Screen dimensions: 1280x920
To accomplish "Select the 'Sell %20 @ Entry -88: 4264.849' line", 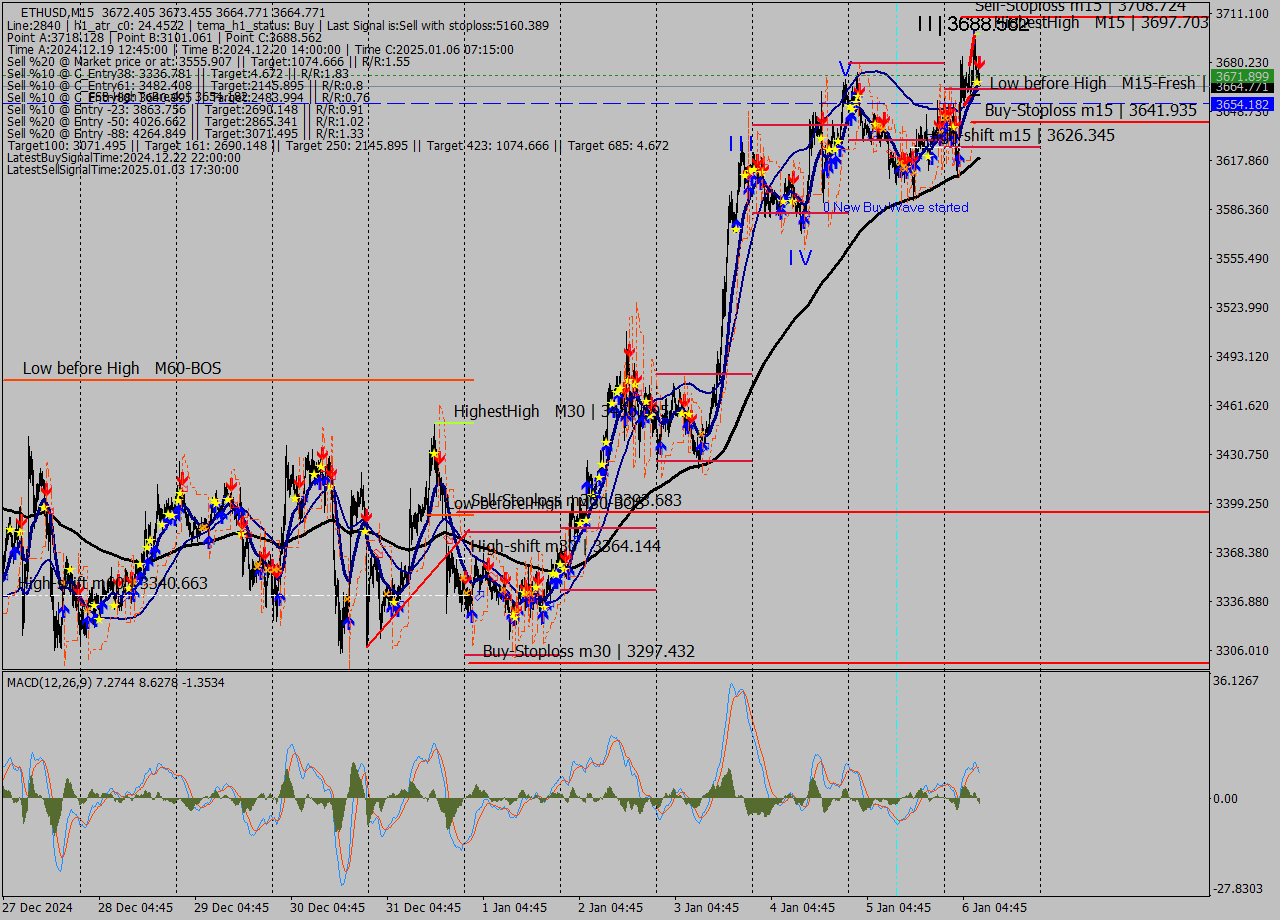I will (x=185, y=134).
